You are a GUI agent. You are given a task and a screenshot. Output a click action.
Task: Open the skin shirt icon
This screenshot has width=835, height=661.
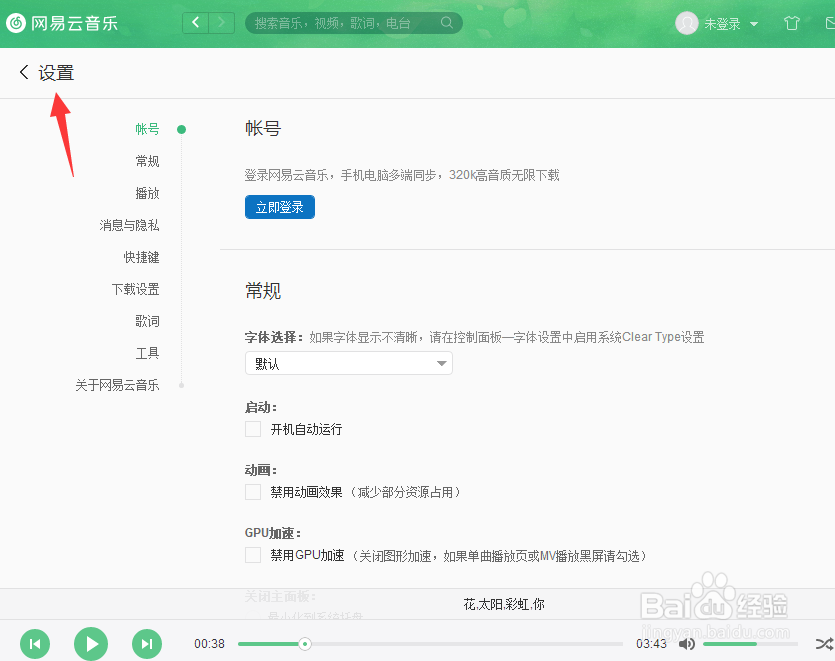pyautogui.click(x=792, y=23)
